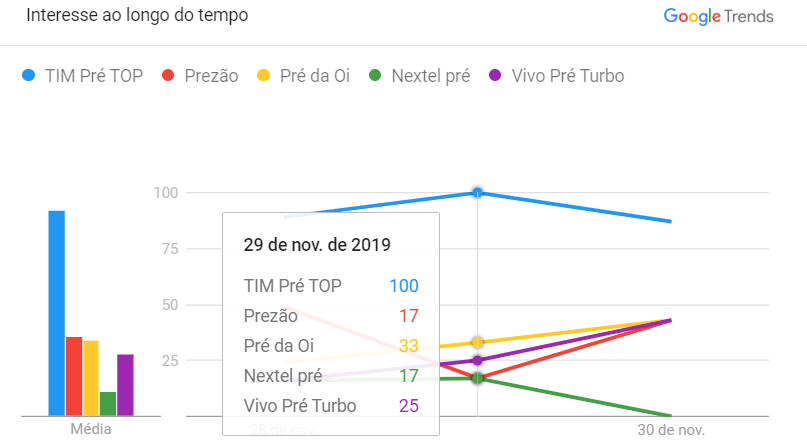Click the blue average bar
The height and width of the screenshot is (445, 807).
pyautogui.click(x=57, y=312)
